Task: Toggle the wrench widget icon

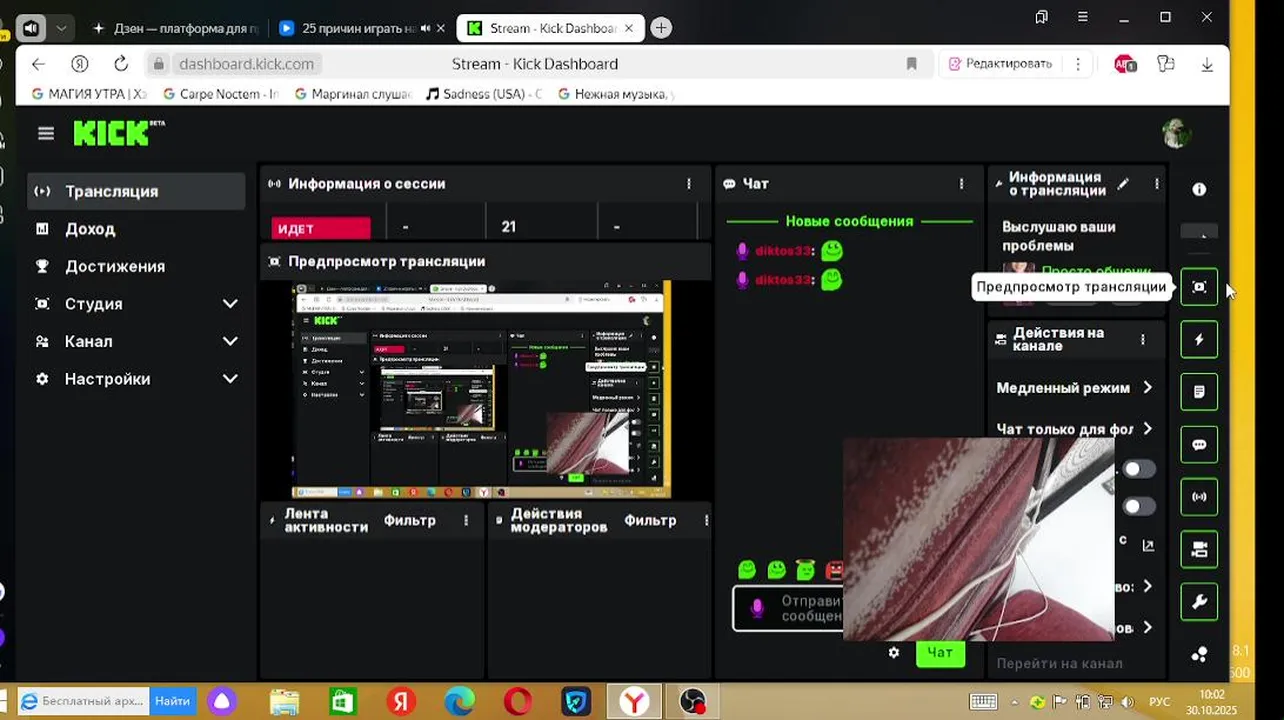Action: pyautogui.click(x=1199, y=602)
